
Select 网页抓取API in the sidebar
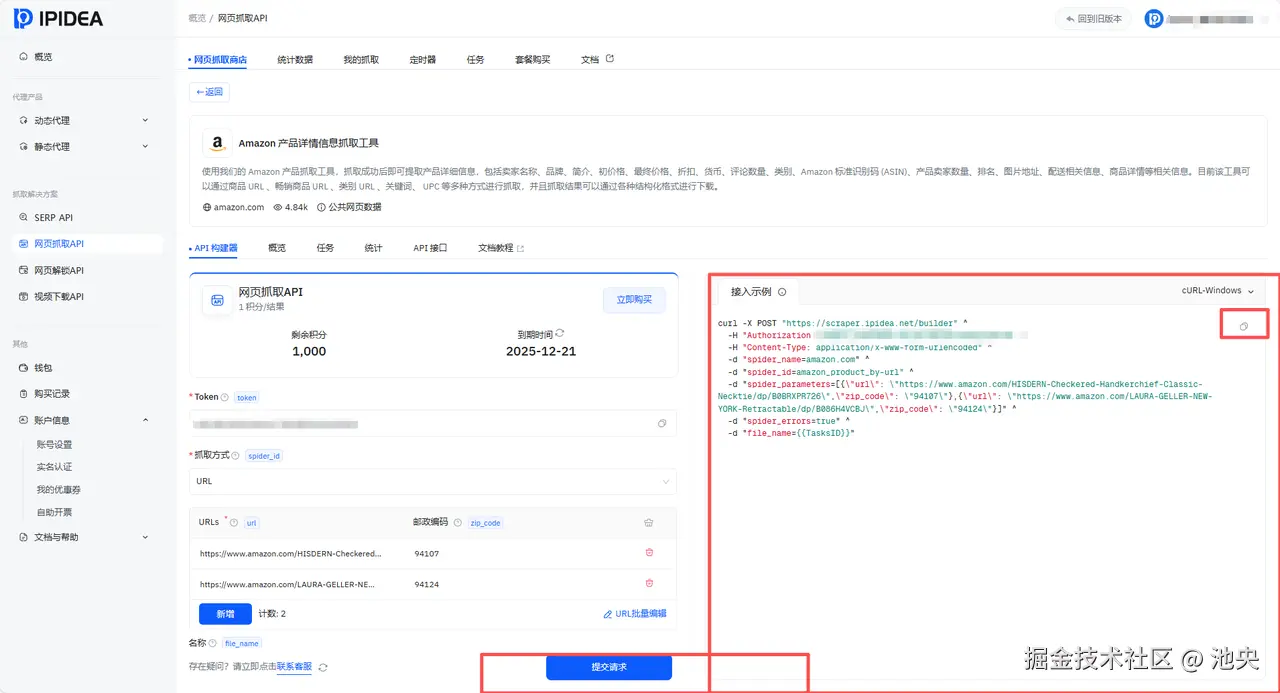pyautogui.click(x=87, y=243)
